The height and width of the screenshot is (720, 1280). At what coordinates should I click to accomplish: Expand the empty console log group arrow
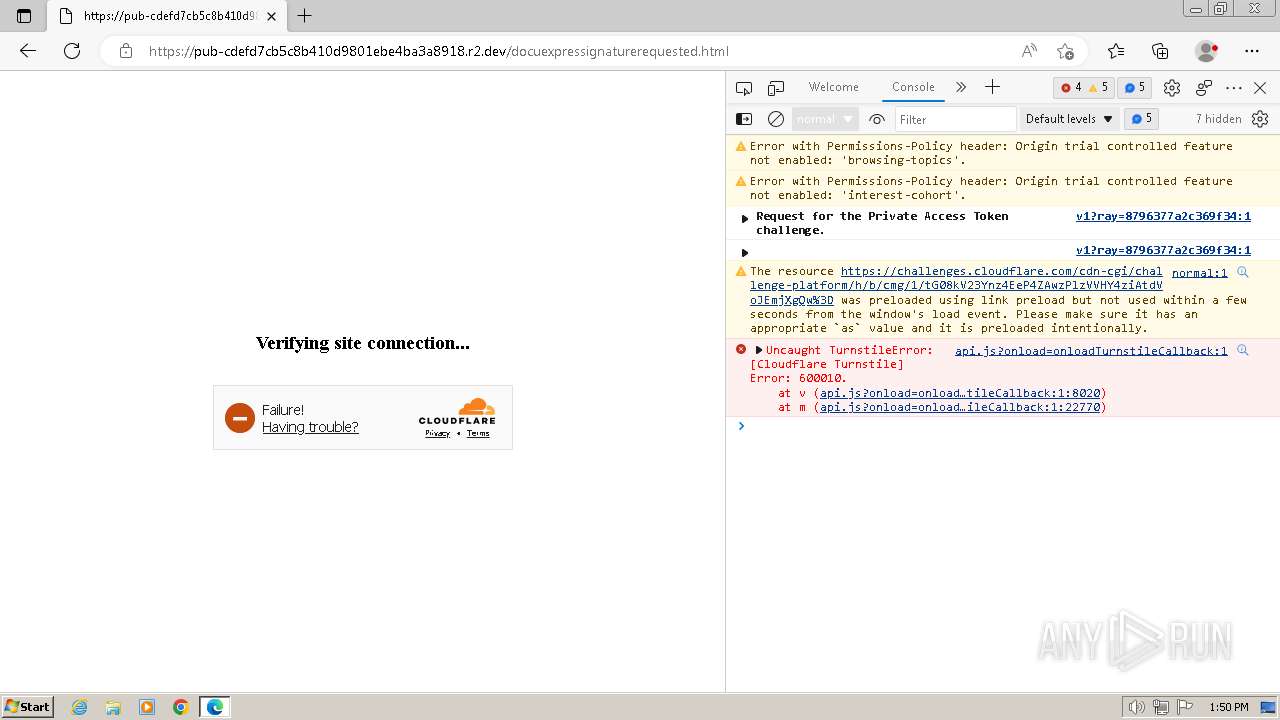tap(745, 252)
